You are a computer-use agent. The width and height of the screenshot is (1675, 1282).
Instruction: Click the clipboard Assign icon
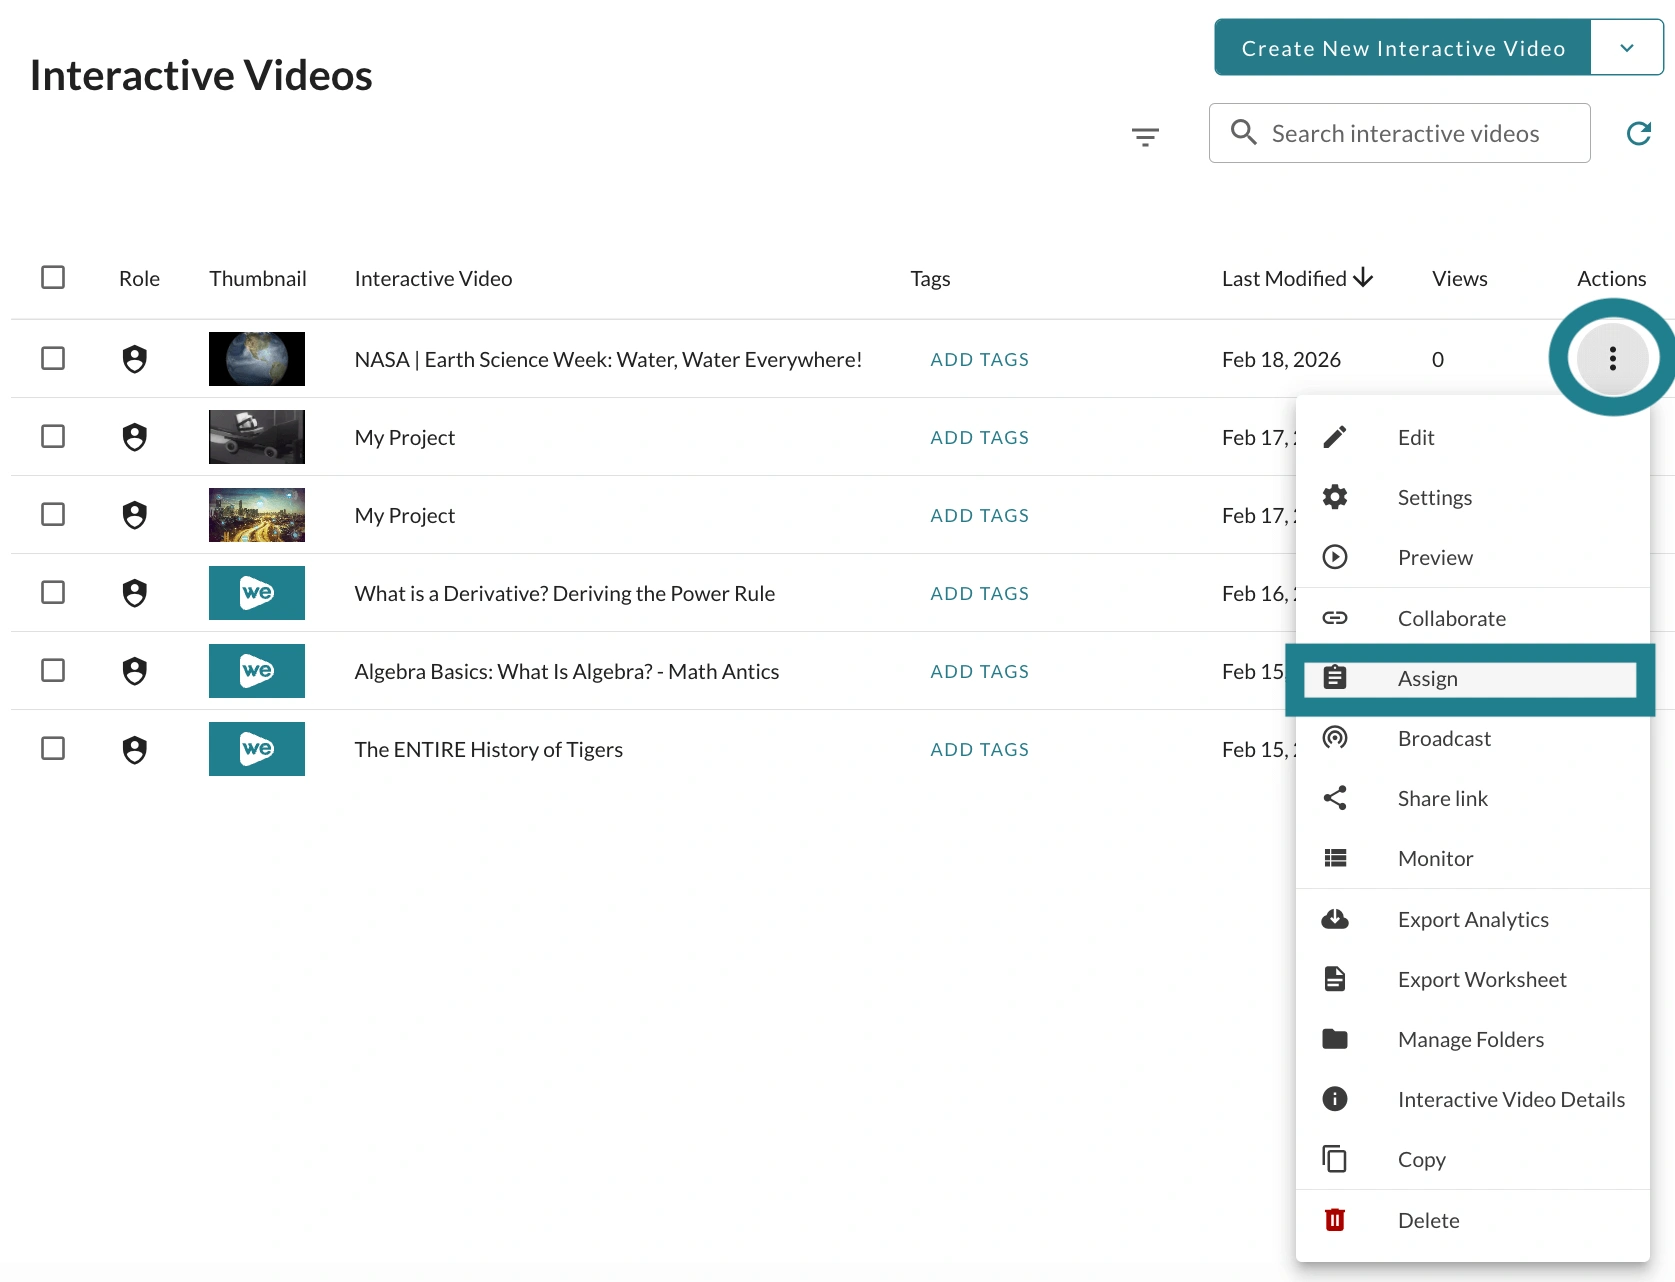(x=1335, y=678)
